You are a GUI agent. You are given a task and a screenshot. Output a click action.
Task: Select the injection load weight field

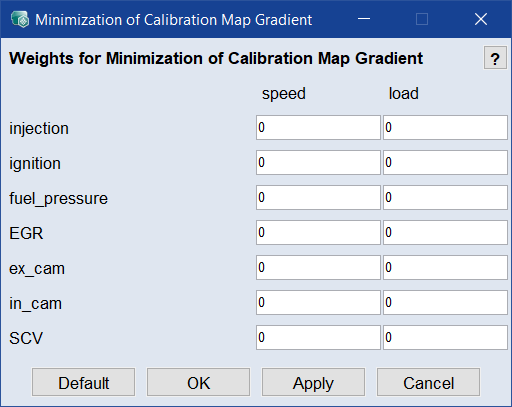tap(445, 128)
